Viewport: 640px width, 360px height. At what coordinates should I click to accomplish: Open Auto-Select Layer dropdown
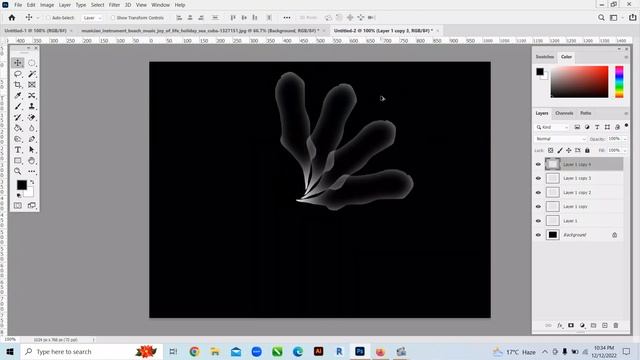92,18
